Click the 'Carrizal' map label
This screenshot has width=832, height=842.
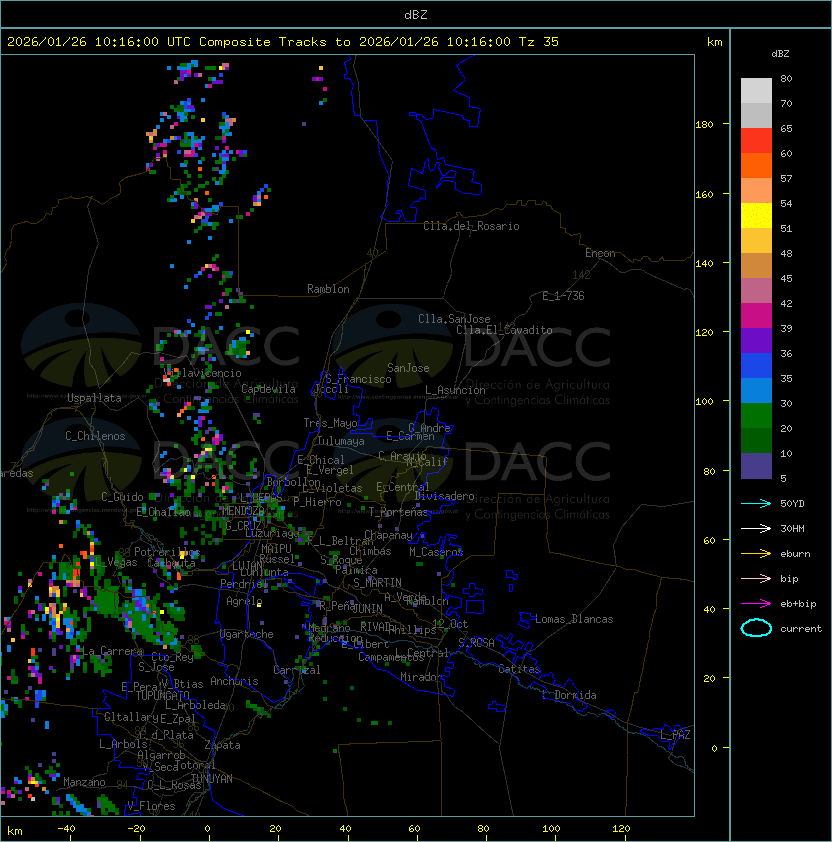(x=297, y=670)
